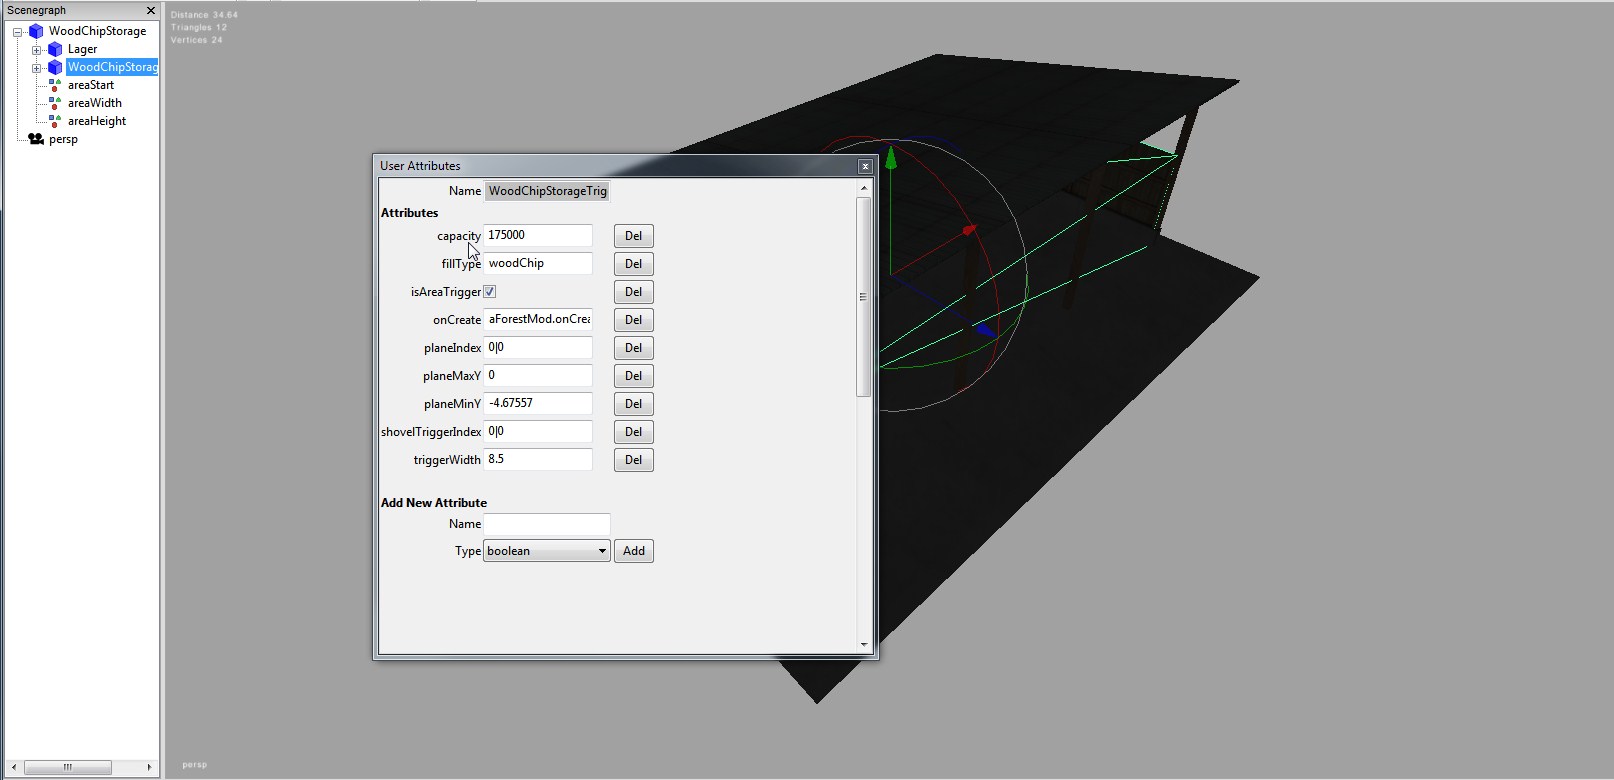Collapse the WoodChipStorage root node

[18, 32]
